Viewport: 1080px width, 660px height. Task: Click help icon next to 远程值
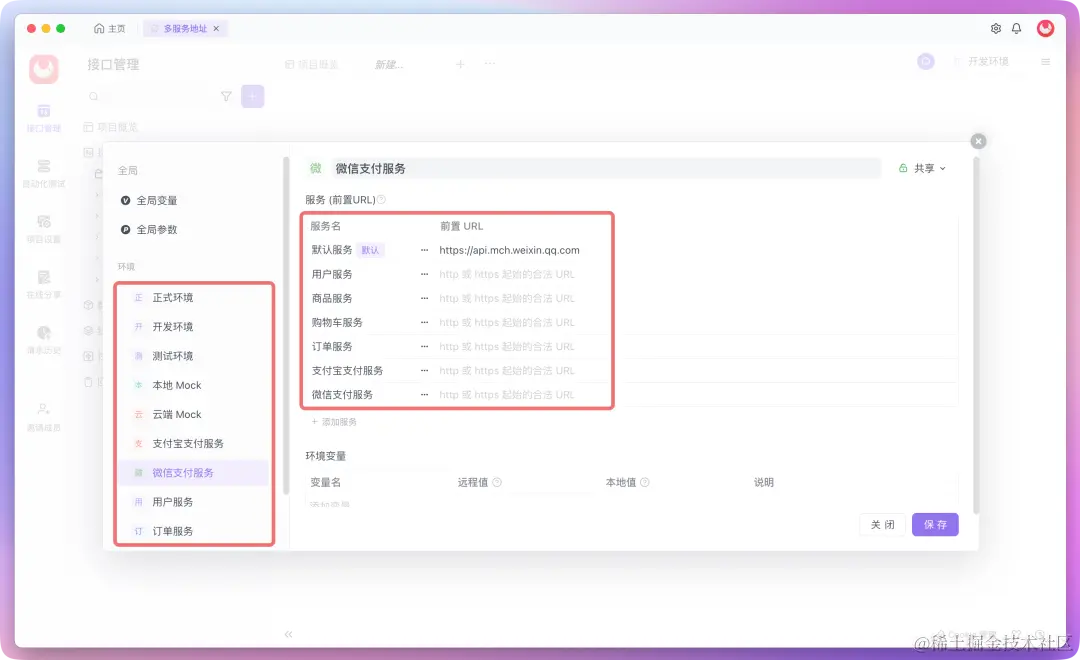497,482
